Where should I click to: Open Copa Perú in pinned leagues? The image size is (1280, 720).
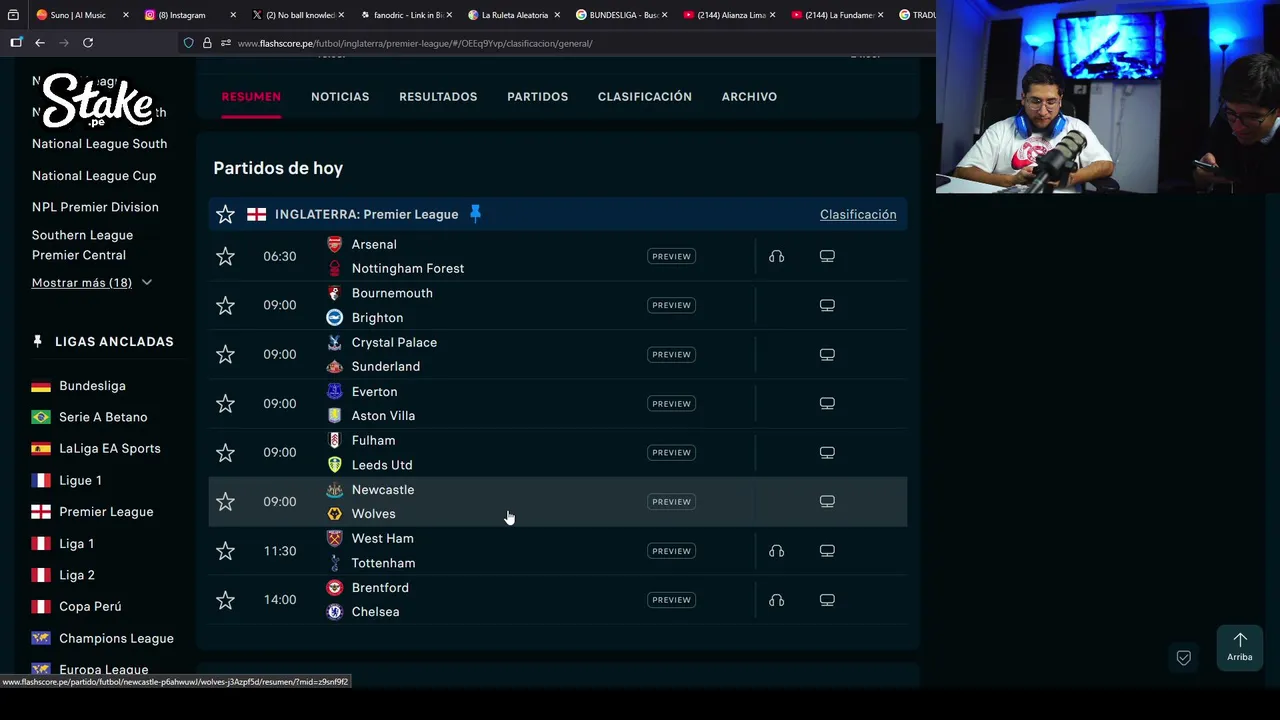tap(90, 607)
